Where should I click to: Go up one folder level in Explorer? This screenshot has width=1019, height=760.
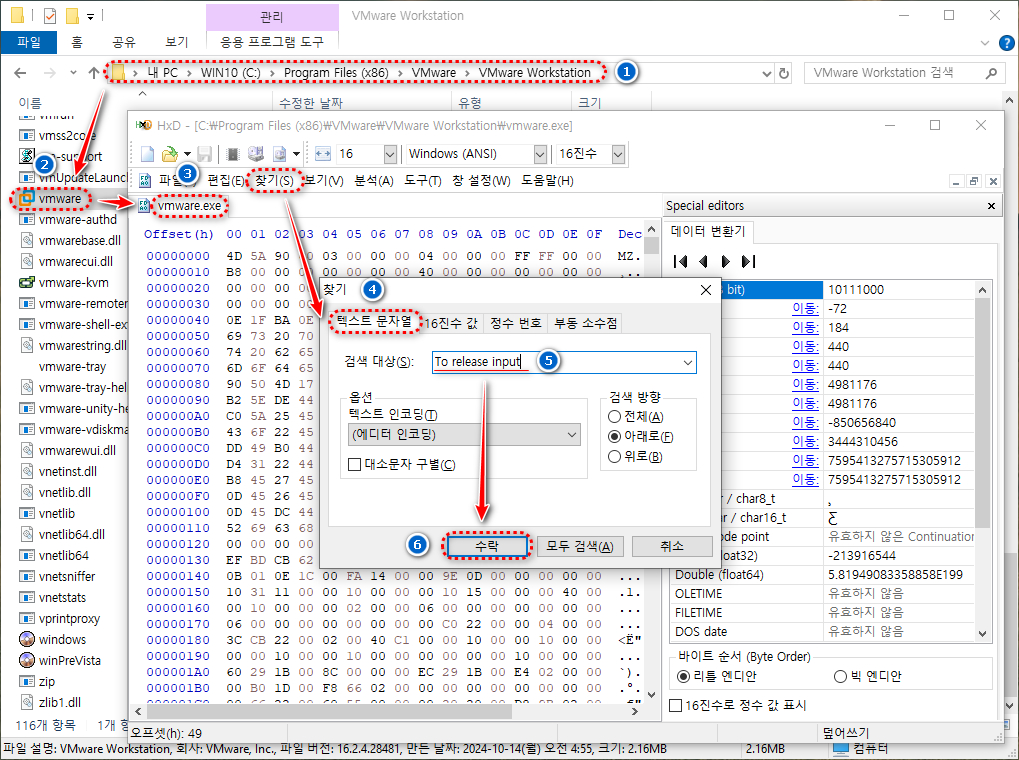(94, 73)
